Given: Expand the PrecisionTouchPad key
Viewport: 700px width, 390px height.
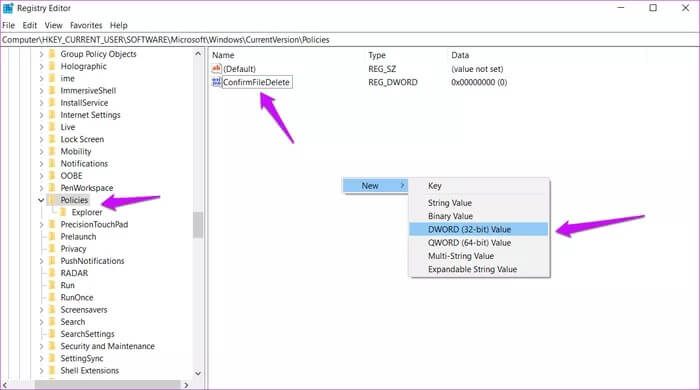Looking at the screenshot, I should coord(41,224).
